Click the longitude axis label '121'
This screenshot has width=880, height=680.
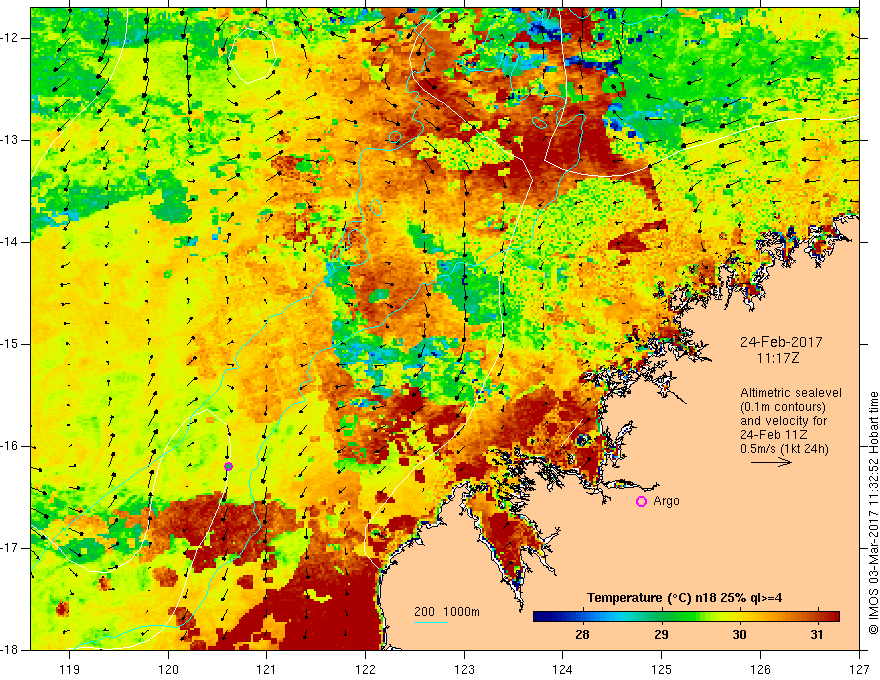pos(267,669)
